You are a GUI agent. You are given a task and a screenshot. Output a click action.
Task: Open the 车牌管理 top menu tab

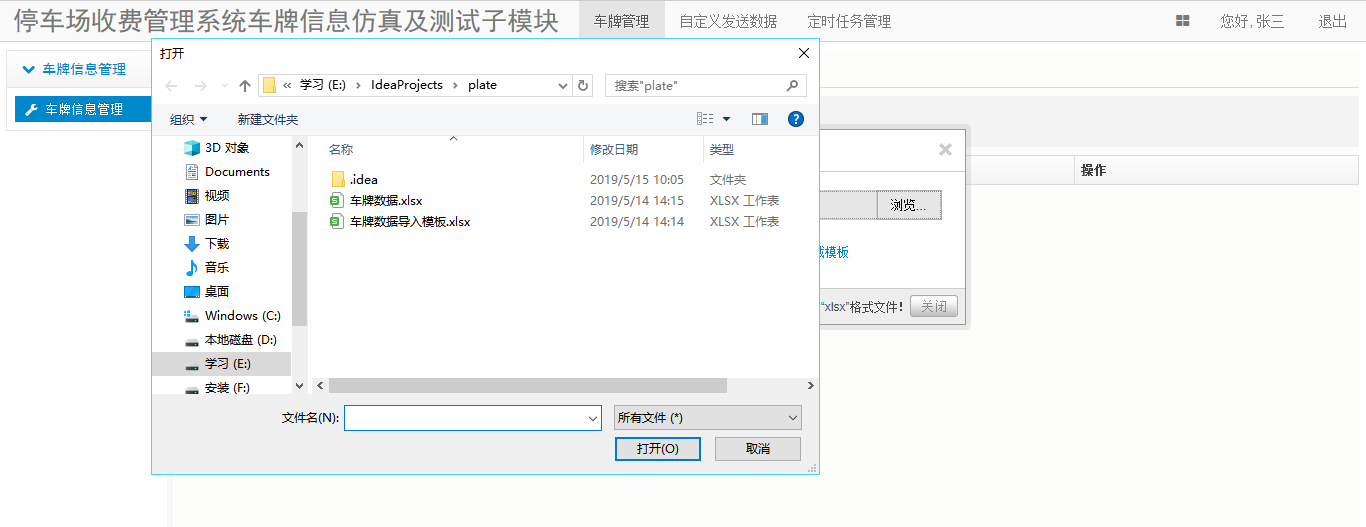tap(621, 21)
